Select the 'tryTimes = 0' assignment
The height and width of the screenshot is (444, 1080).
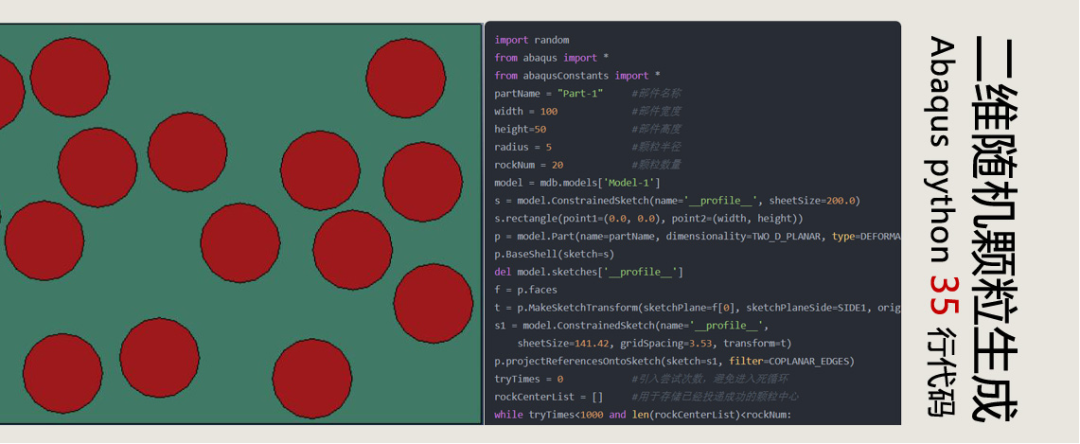coord(528,379)
